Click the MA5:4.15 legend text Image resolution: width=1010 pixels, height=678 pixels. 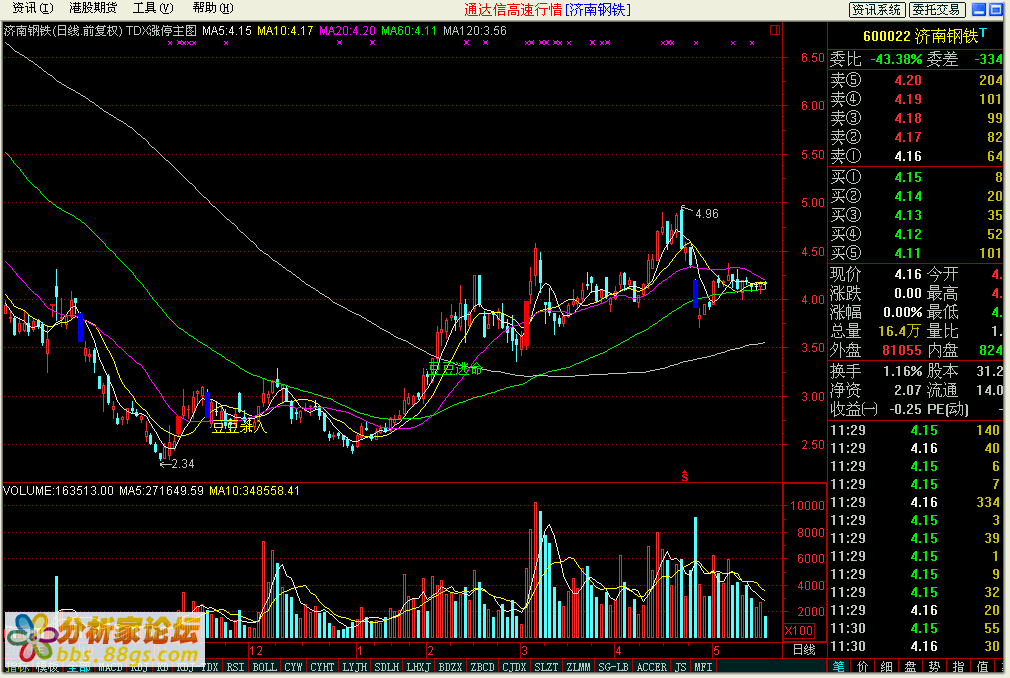227,30
